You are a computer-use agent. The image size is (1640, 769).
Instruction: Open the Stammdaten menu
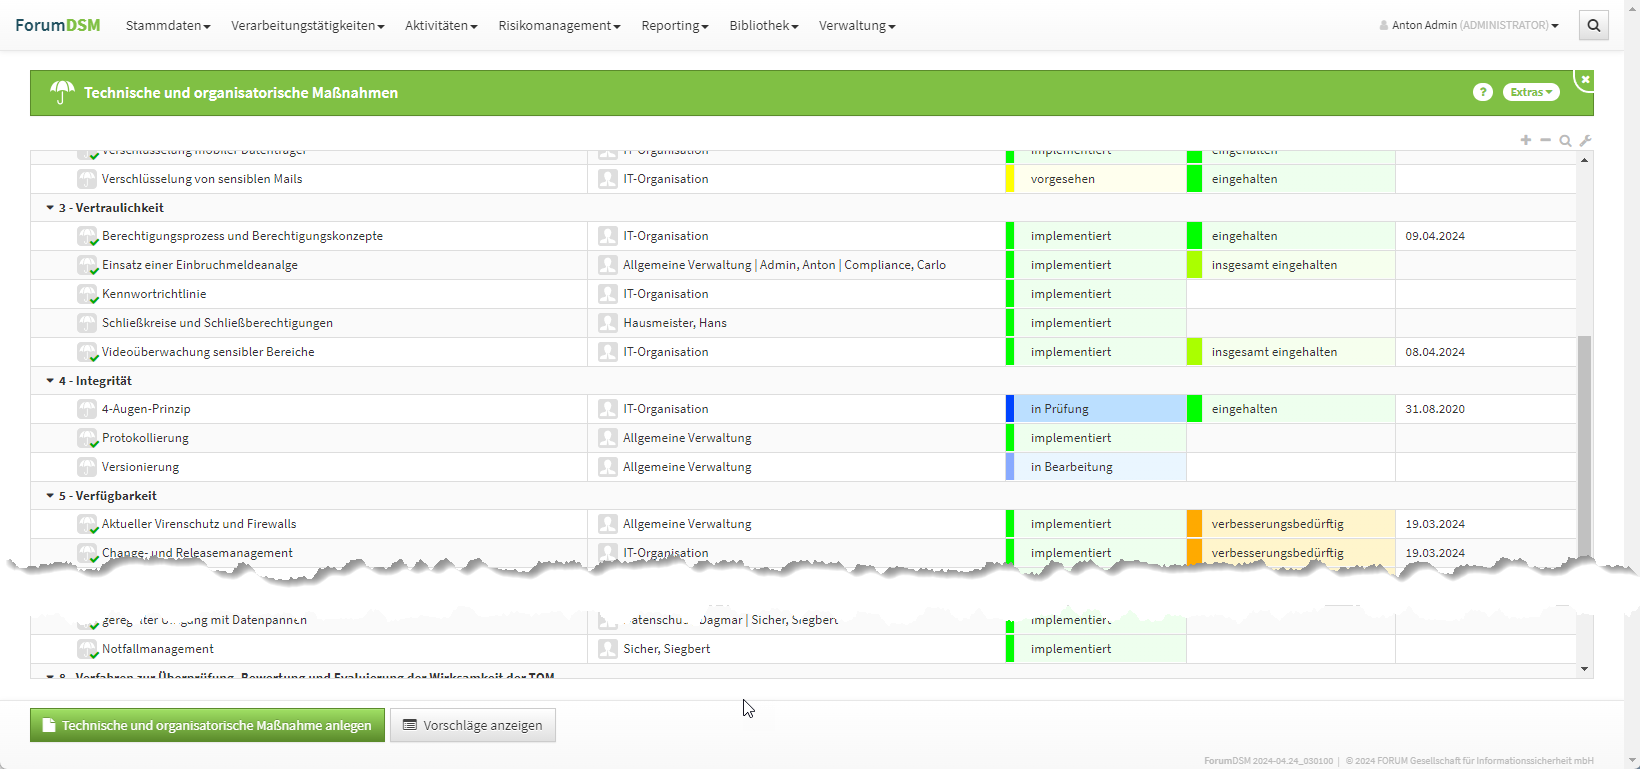pyautogui.click(x=167, y=26)
